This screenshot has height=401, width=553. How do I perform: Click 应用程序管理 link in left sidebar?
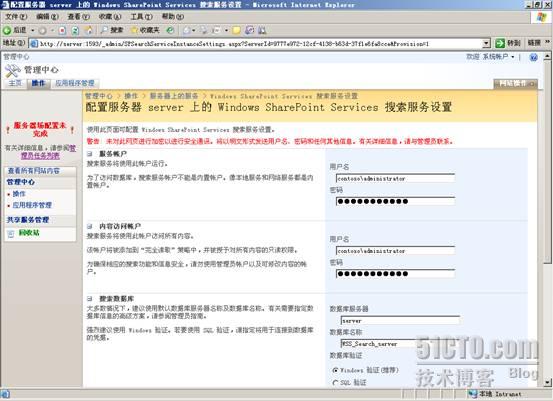(x=32, y=205)
